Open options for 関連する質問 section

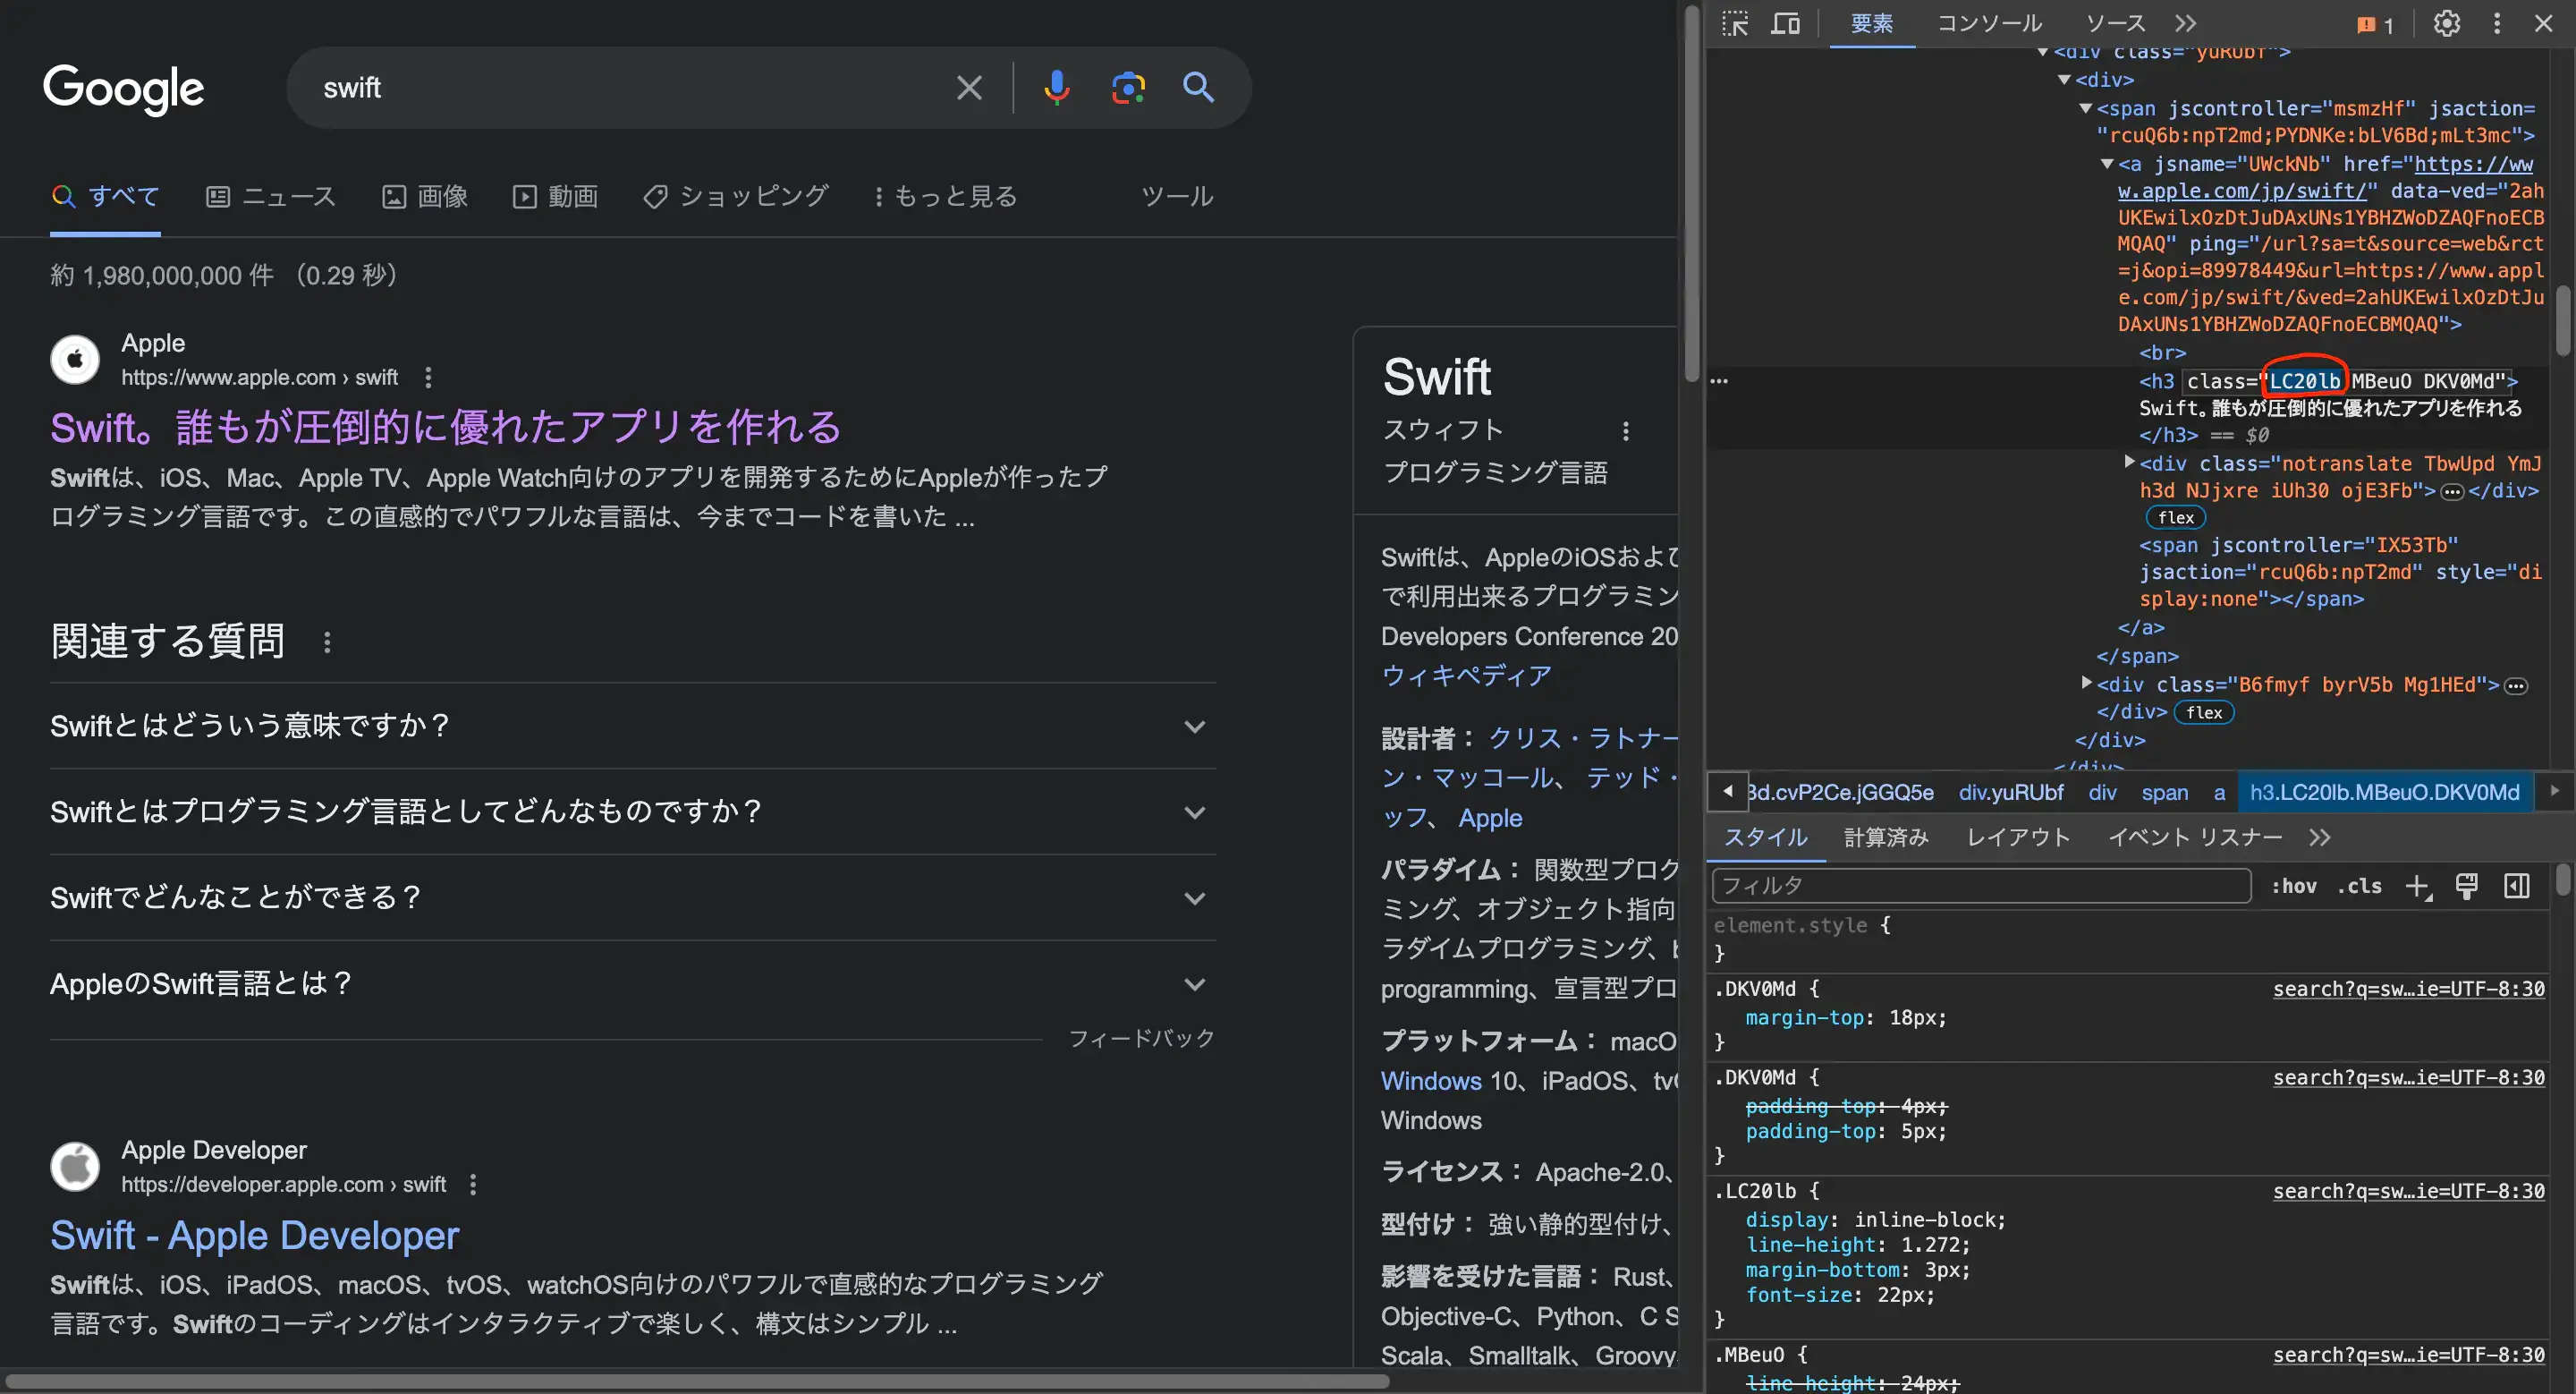[x=327, y=642]
